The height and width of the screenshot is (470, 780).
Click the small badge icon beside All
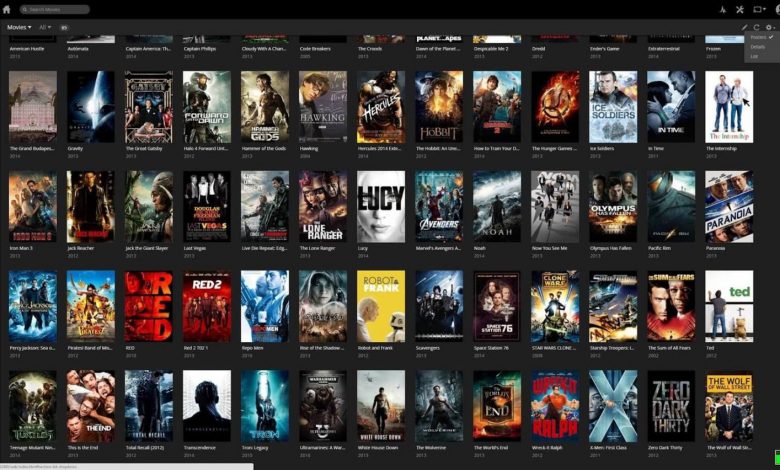point(64,28)
